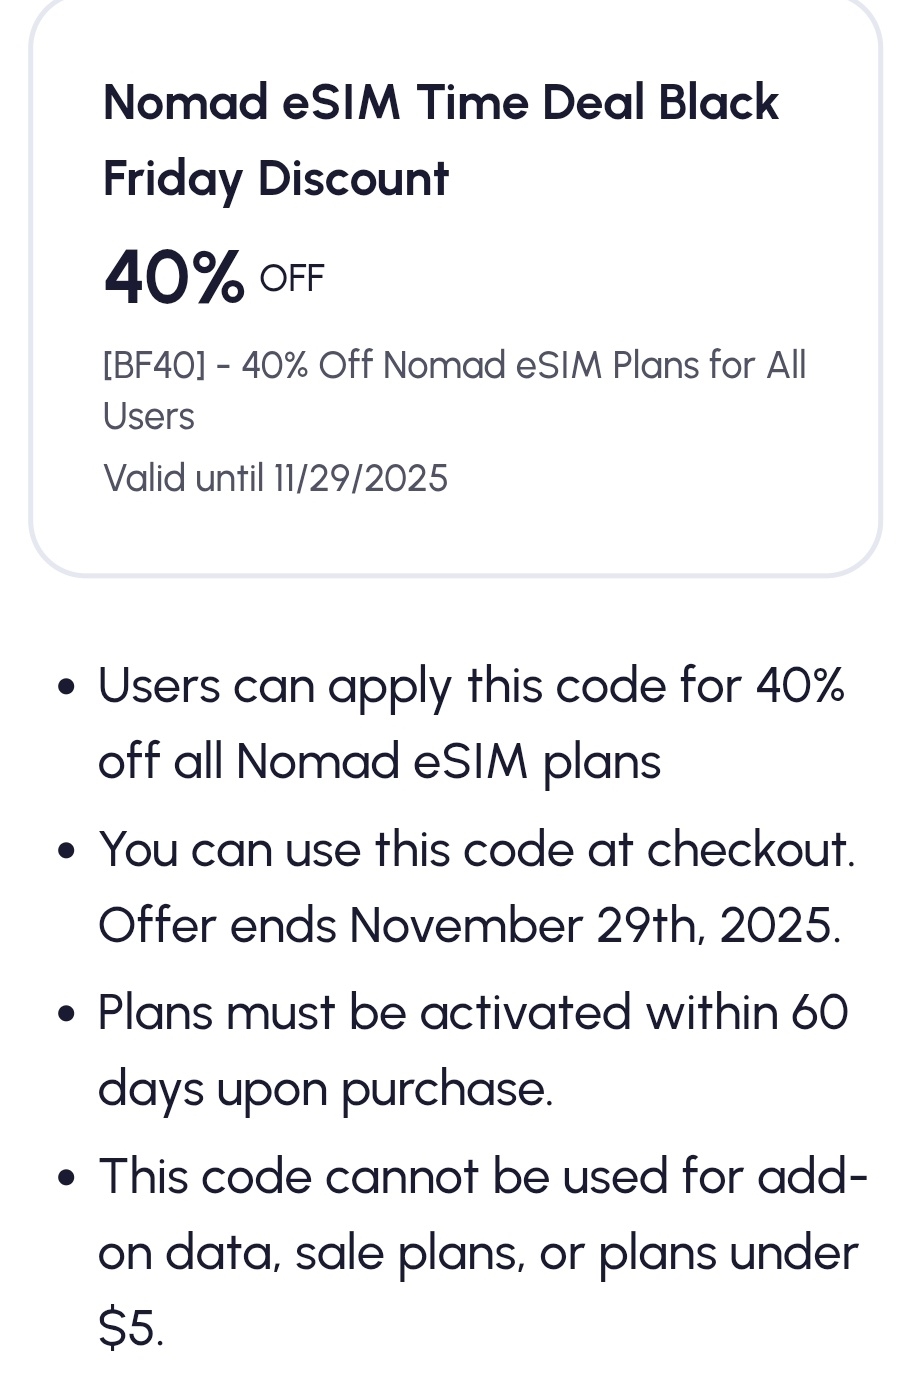Select the [BF40] promo code text
The width and height of the screenshot is (900, 1389).
click(x=154, y=366)
